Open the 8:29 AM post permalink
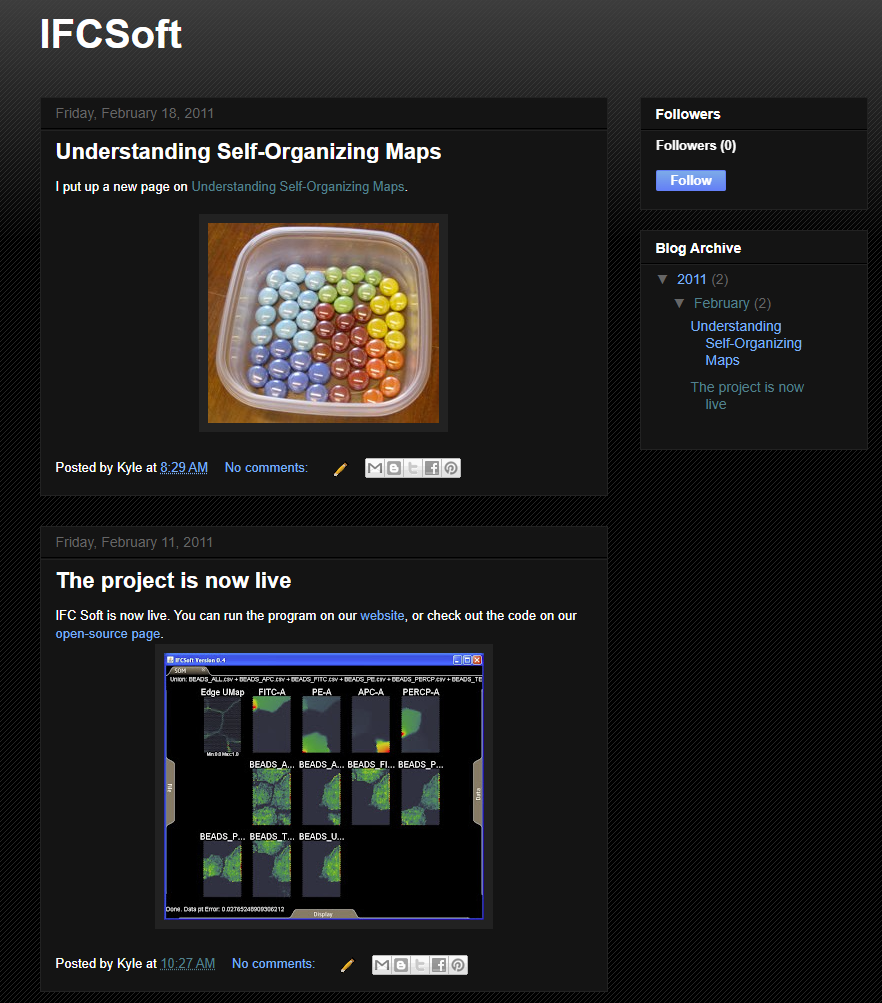 [x=184, y=468]
